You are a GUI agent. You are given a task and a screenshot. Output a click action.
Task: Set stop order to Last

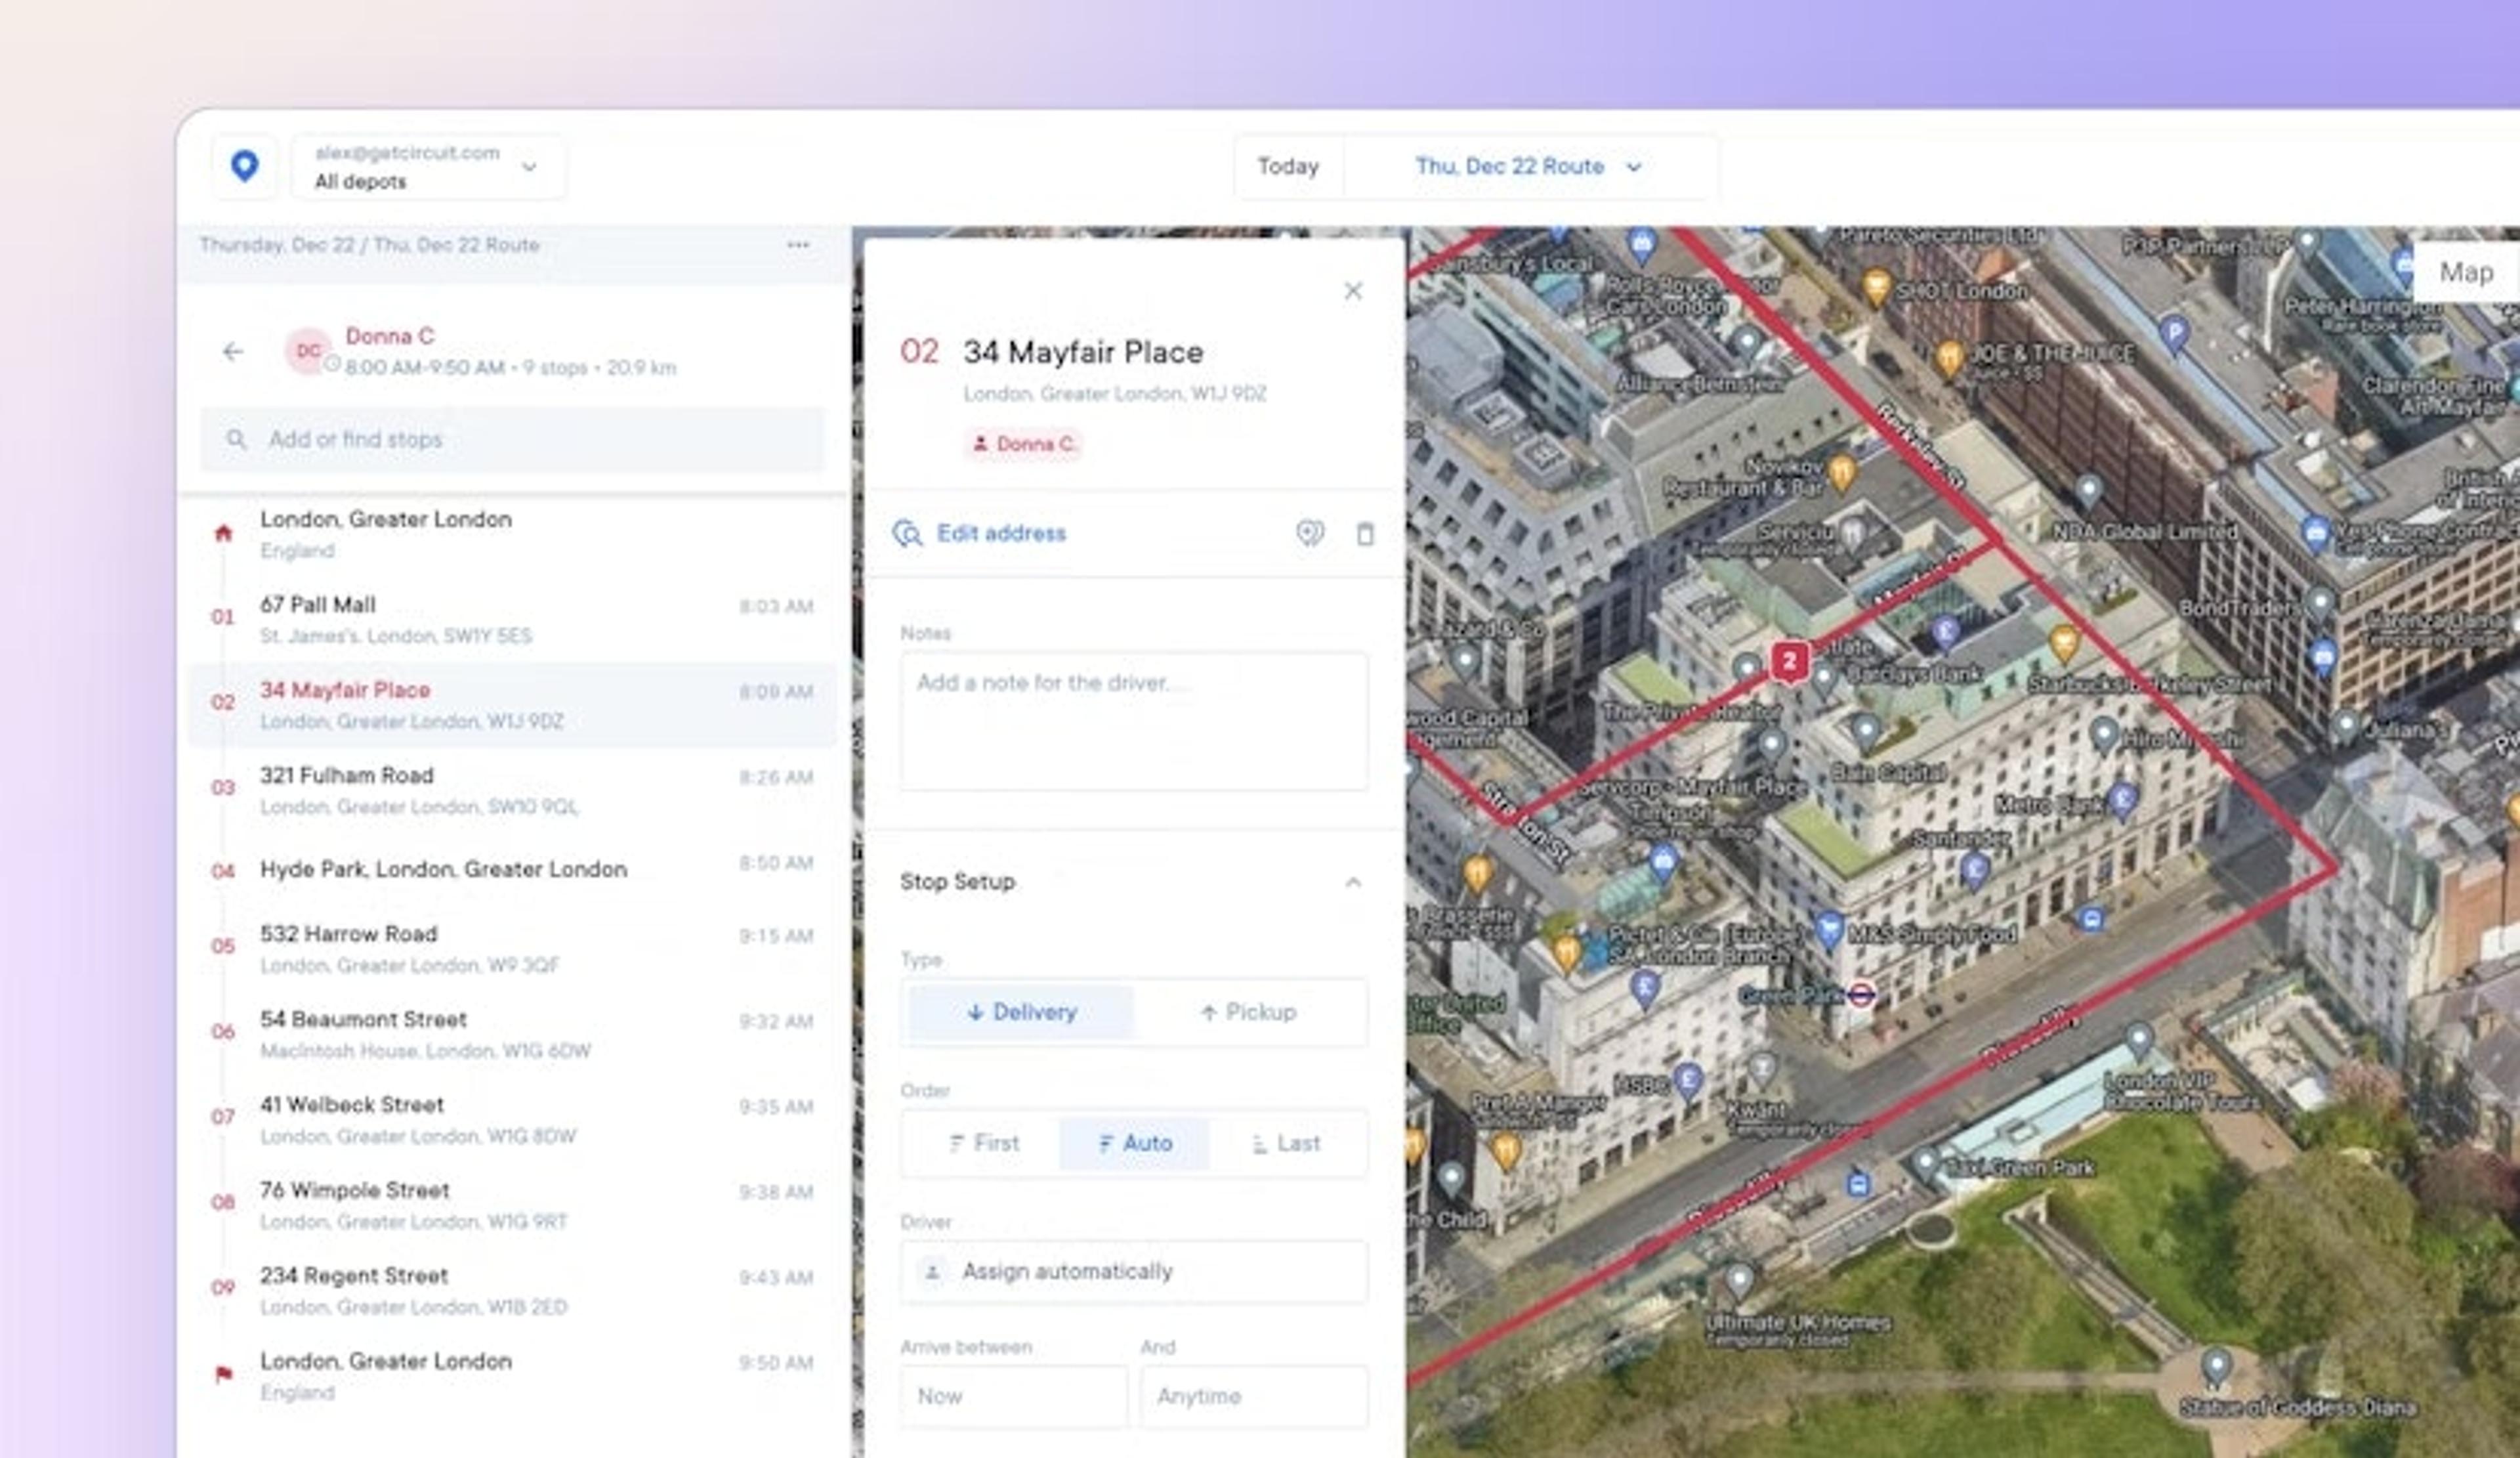click(1286, 1143)
